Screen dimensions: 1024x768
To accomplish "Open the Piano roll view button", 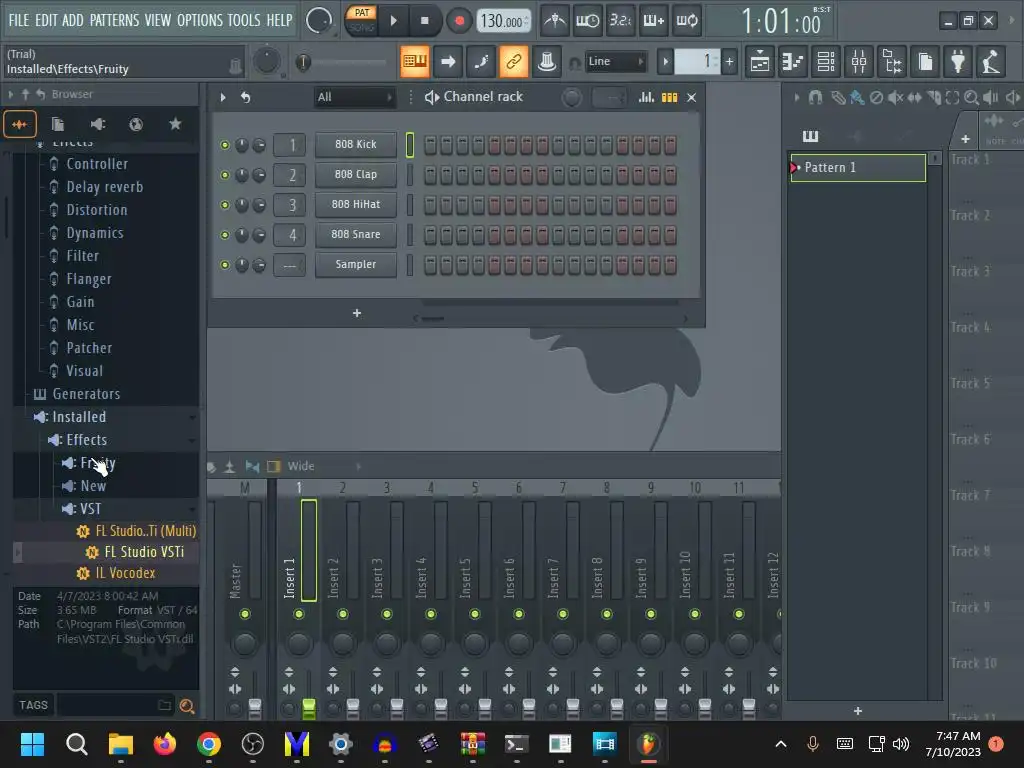I will [x=793, y=62].
